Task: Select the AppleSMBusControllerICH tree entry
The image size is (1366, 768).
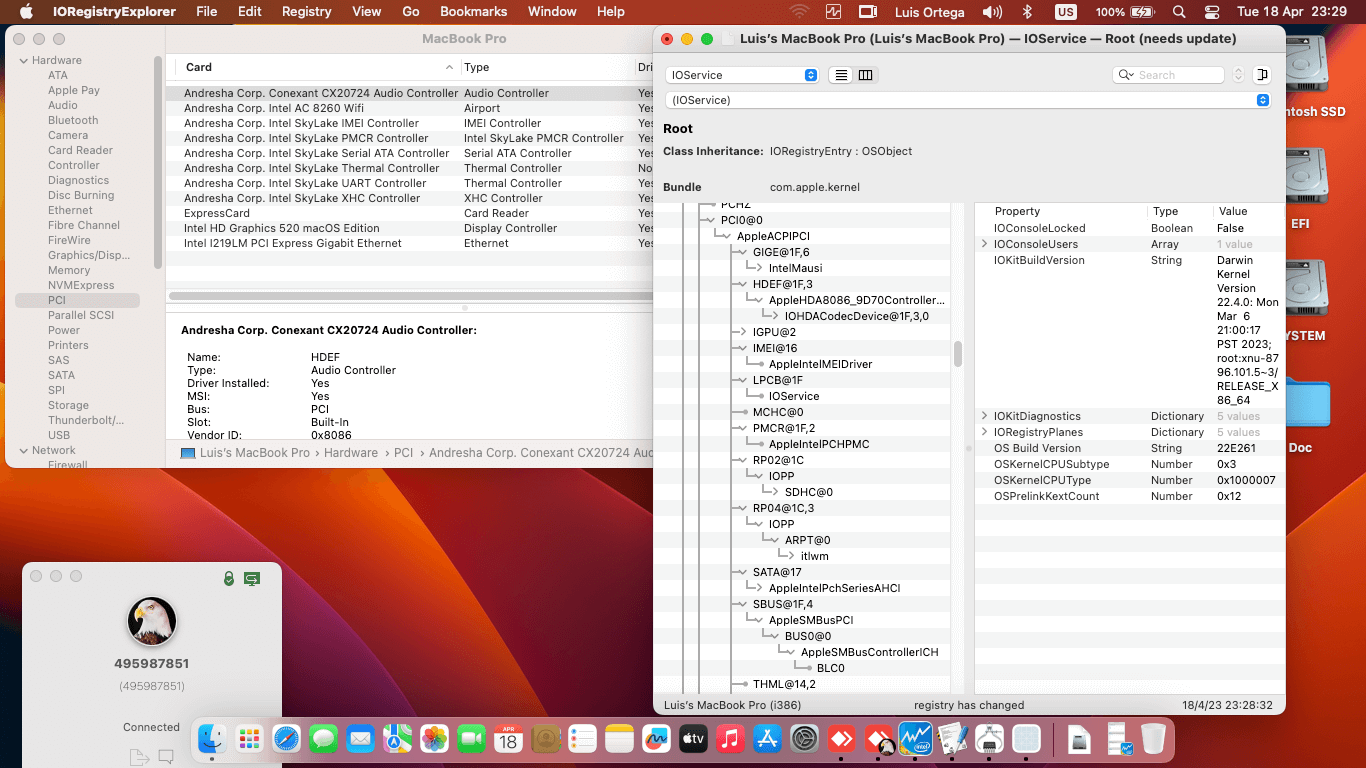Action: (869, 652)
